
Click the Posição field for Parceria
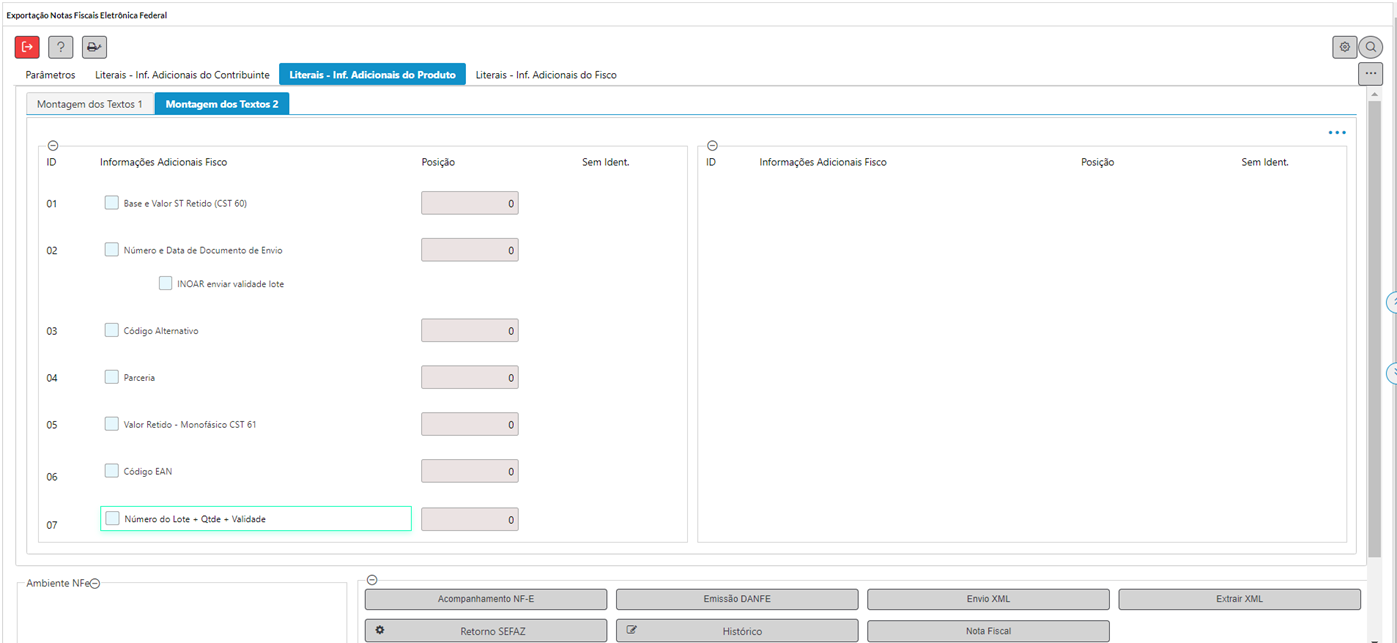[x=469, y=377]
